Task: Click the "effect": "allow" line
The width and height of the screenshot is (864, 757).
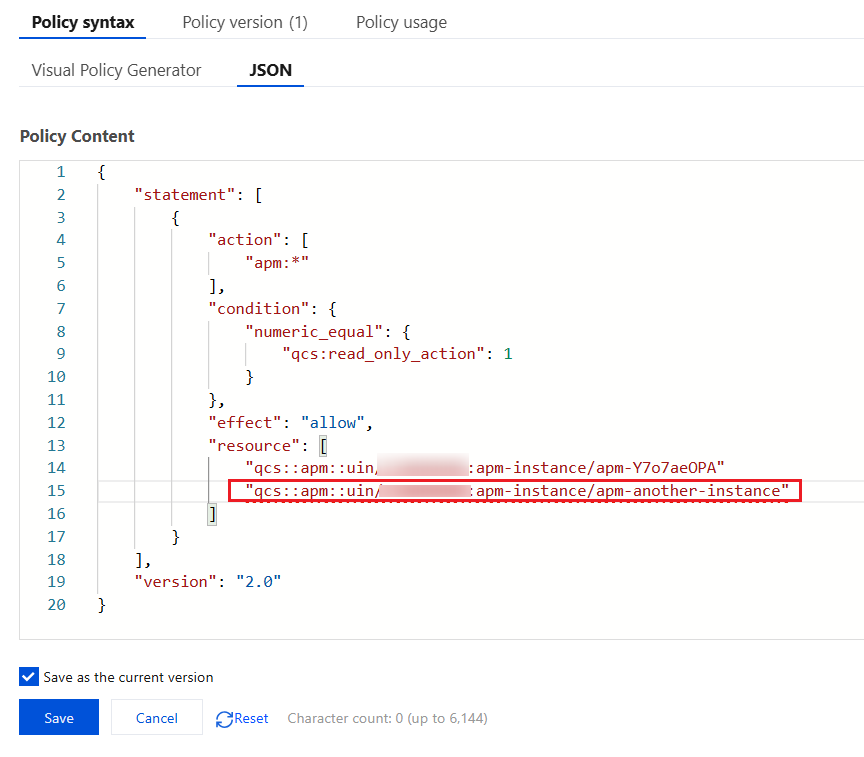Action: point(290,422)
